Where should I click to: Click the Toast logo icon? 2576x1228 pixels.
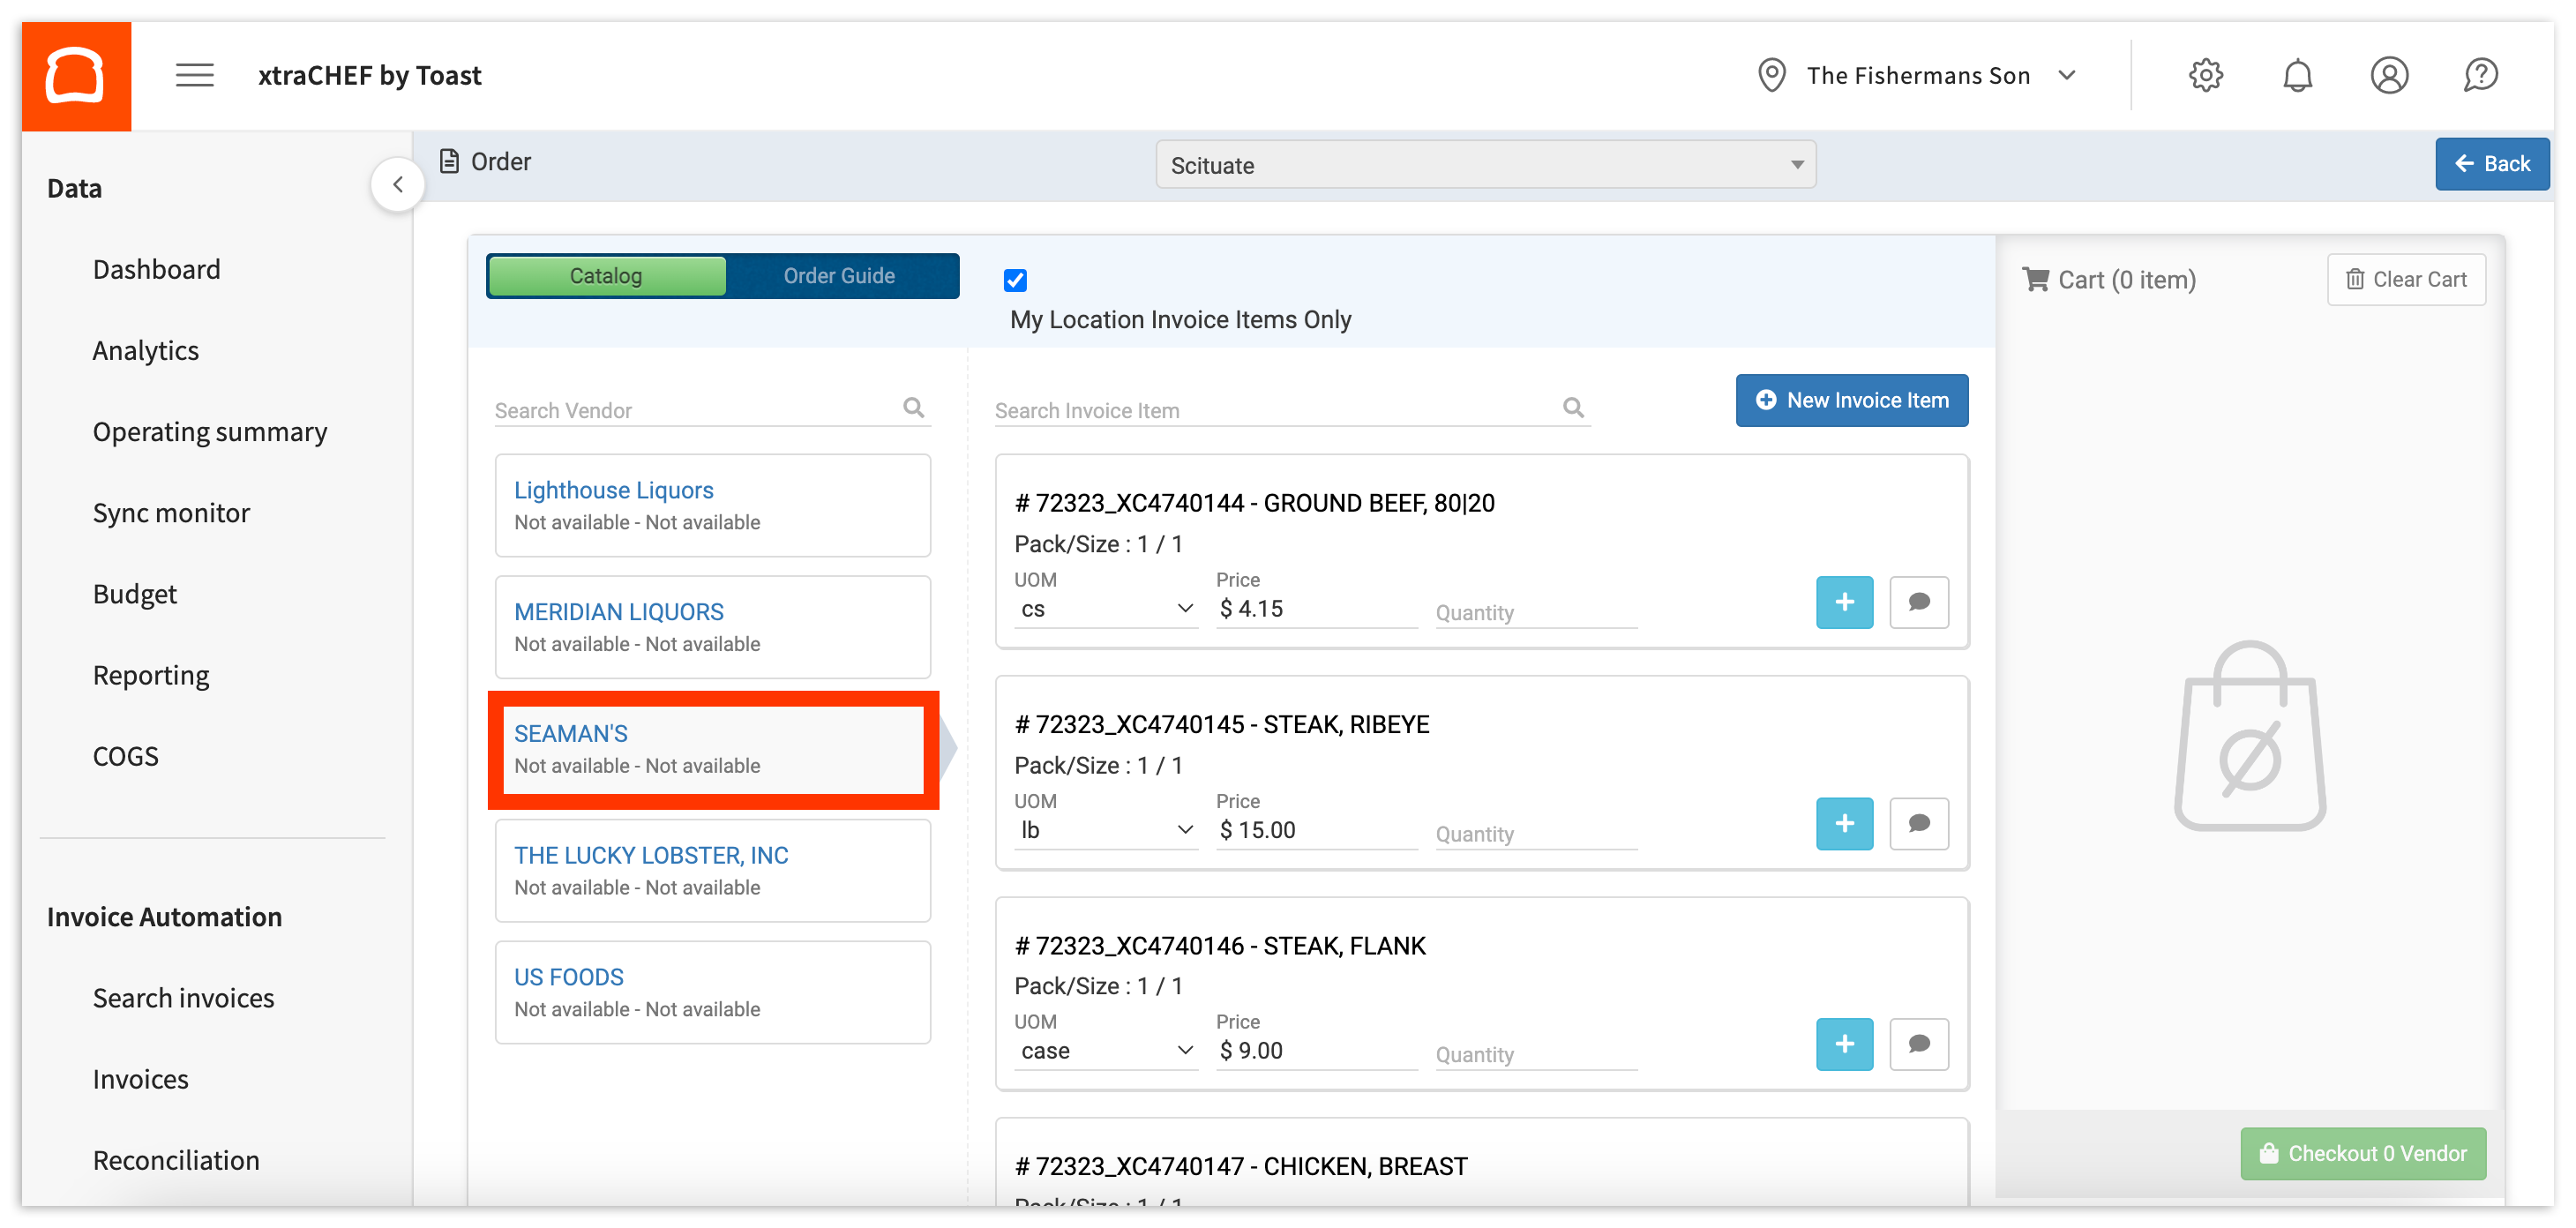pos(76,76)
